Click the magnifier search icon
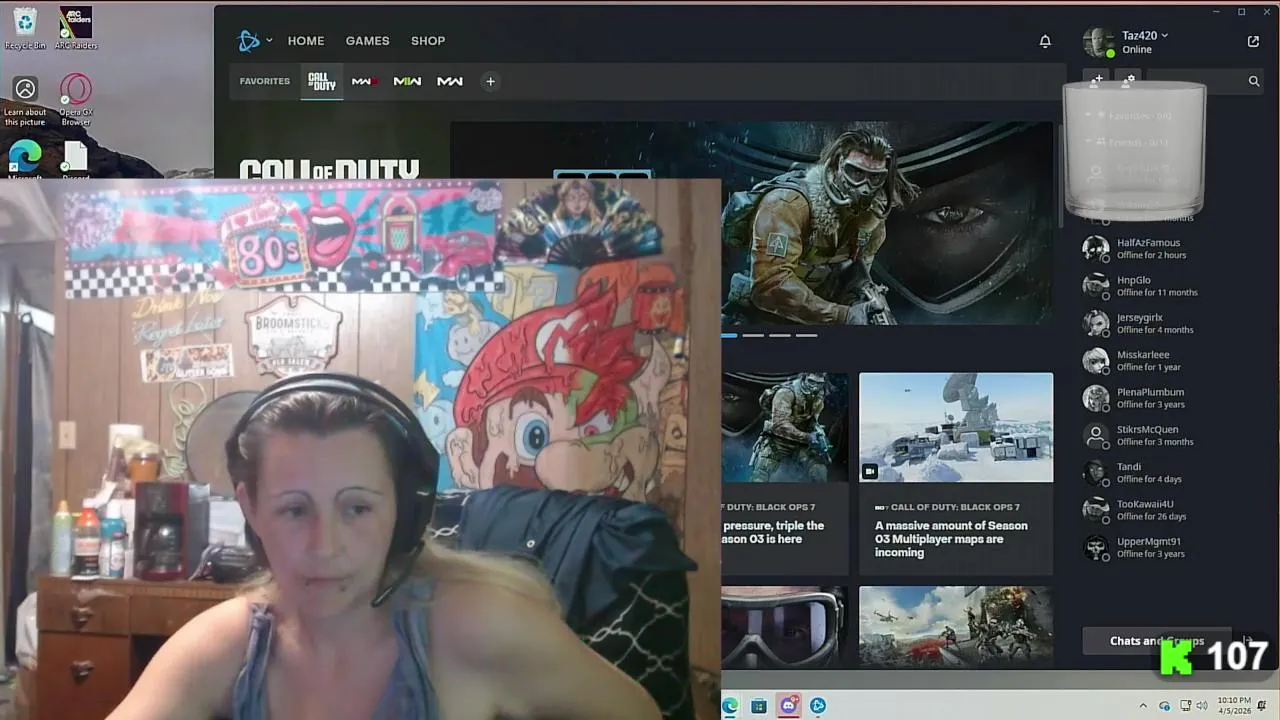Viewport: 1280px width, 720px height. 1254,81
